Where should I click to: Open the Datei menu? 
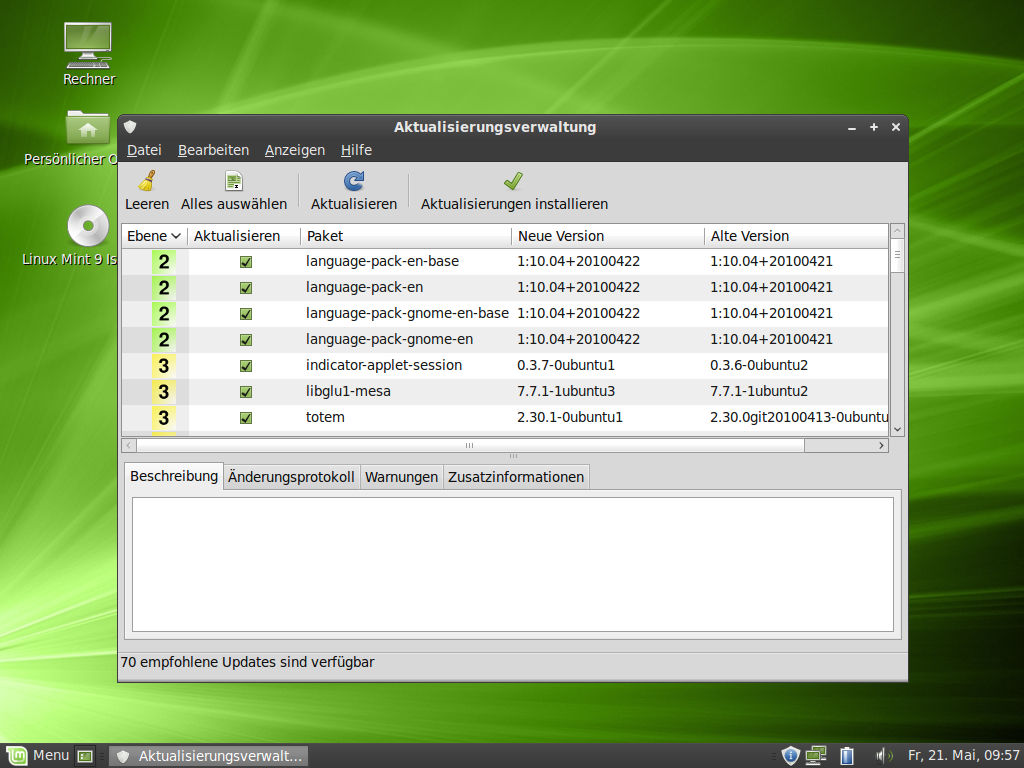144,150
